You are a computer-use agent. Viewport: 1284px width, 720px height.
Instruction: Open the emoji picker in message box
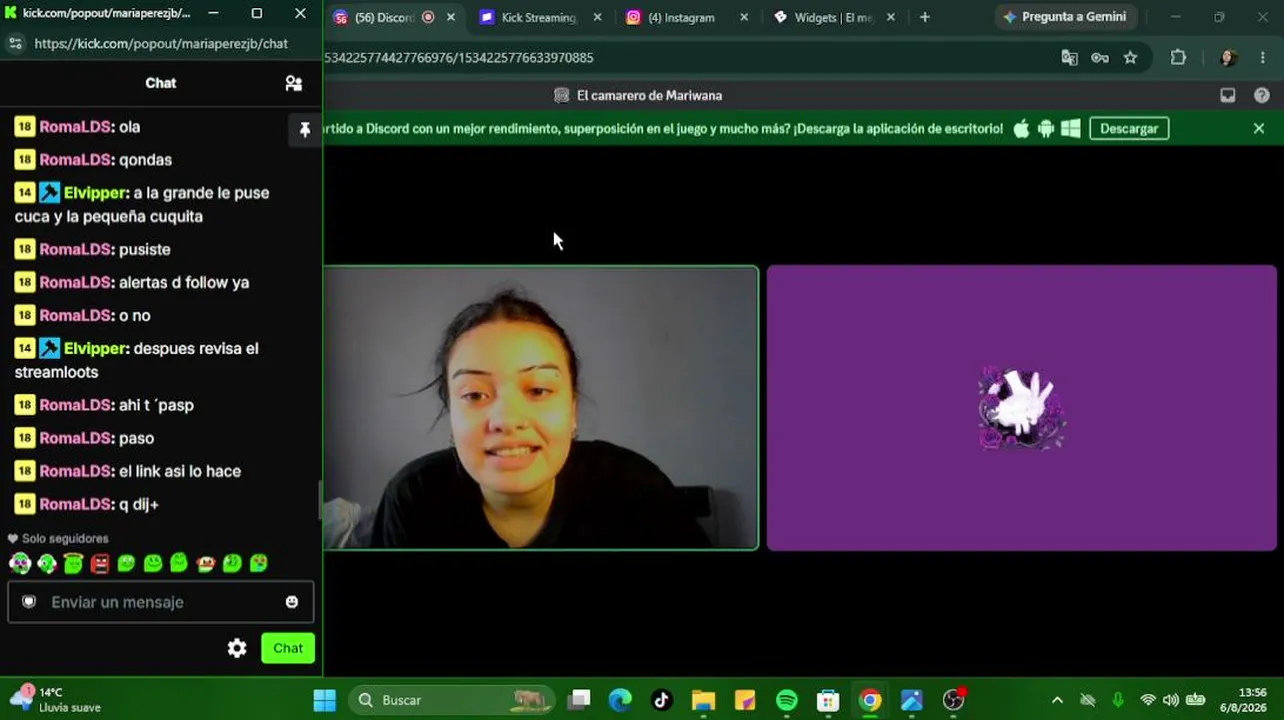(292, 602)
